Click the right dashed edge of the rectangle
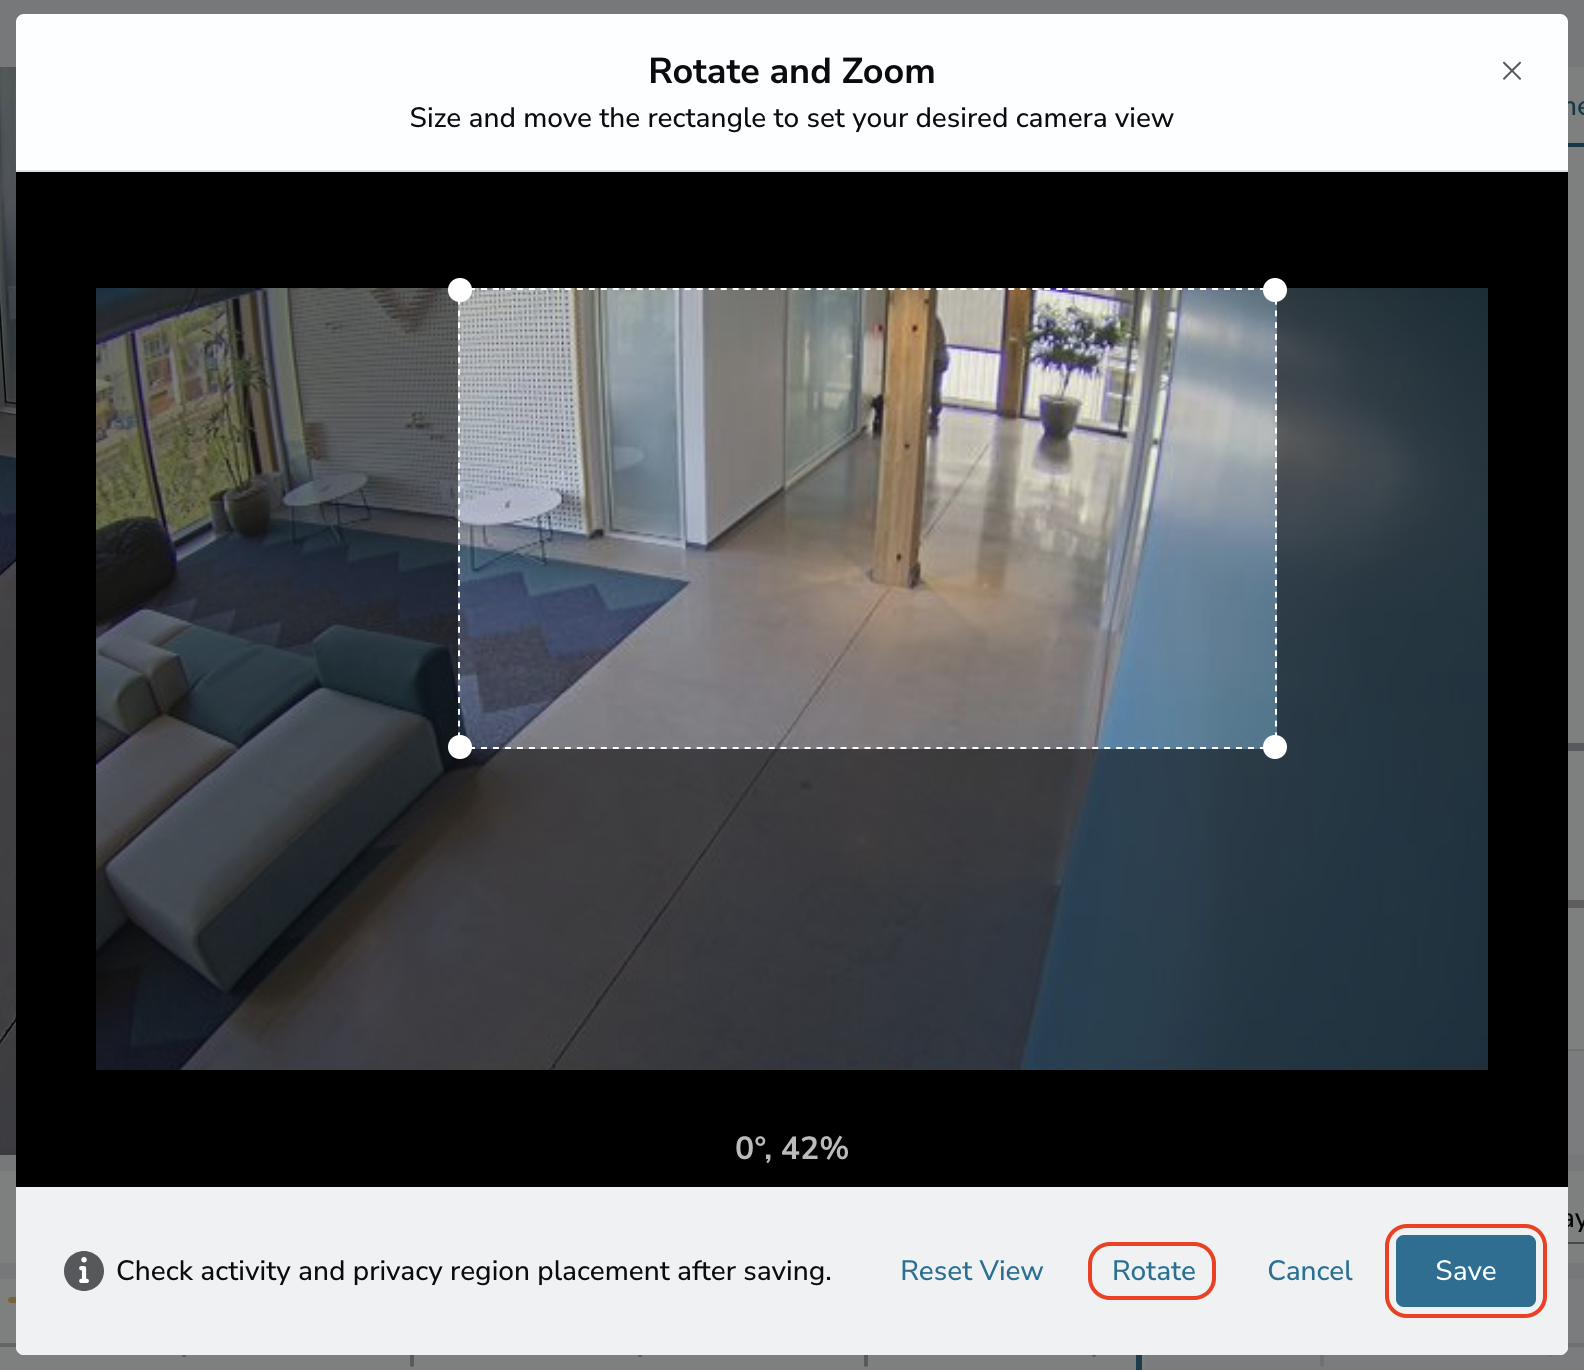Viewport: 1584px width, 1370px height. 1275,518
